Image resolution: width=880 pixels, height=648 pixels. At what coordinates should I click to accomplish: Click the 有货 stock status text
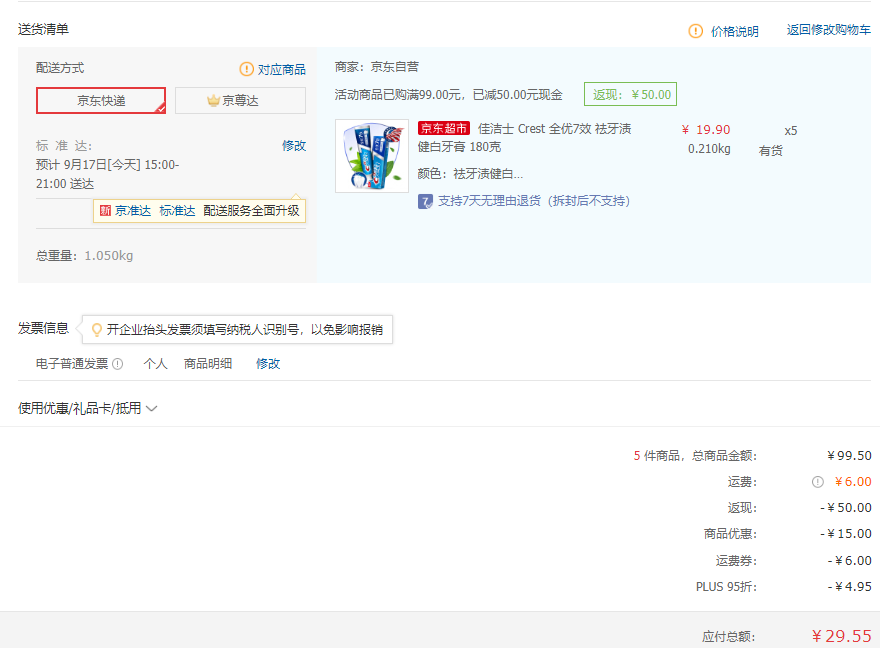point(771,151)
